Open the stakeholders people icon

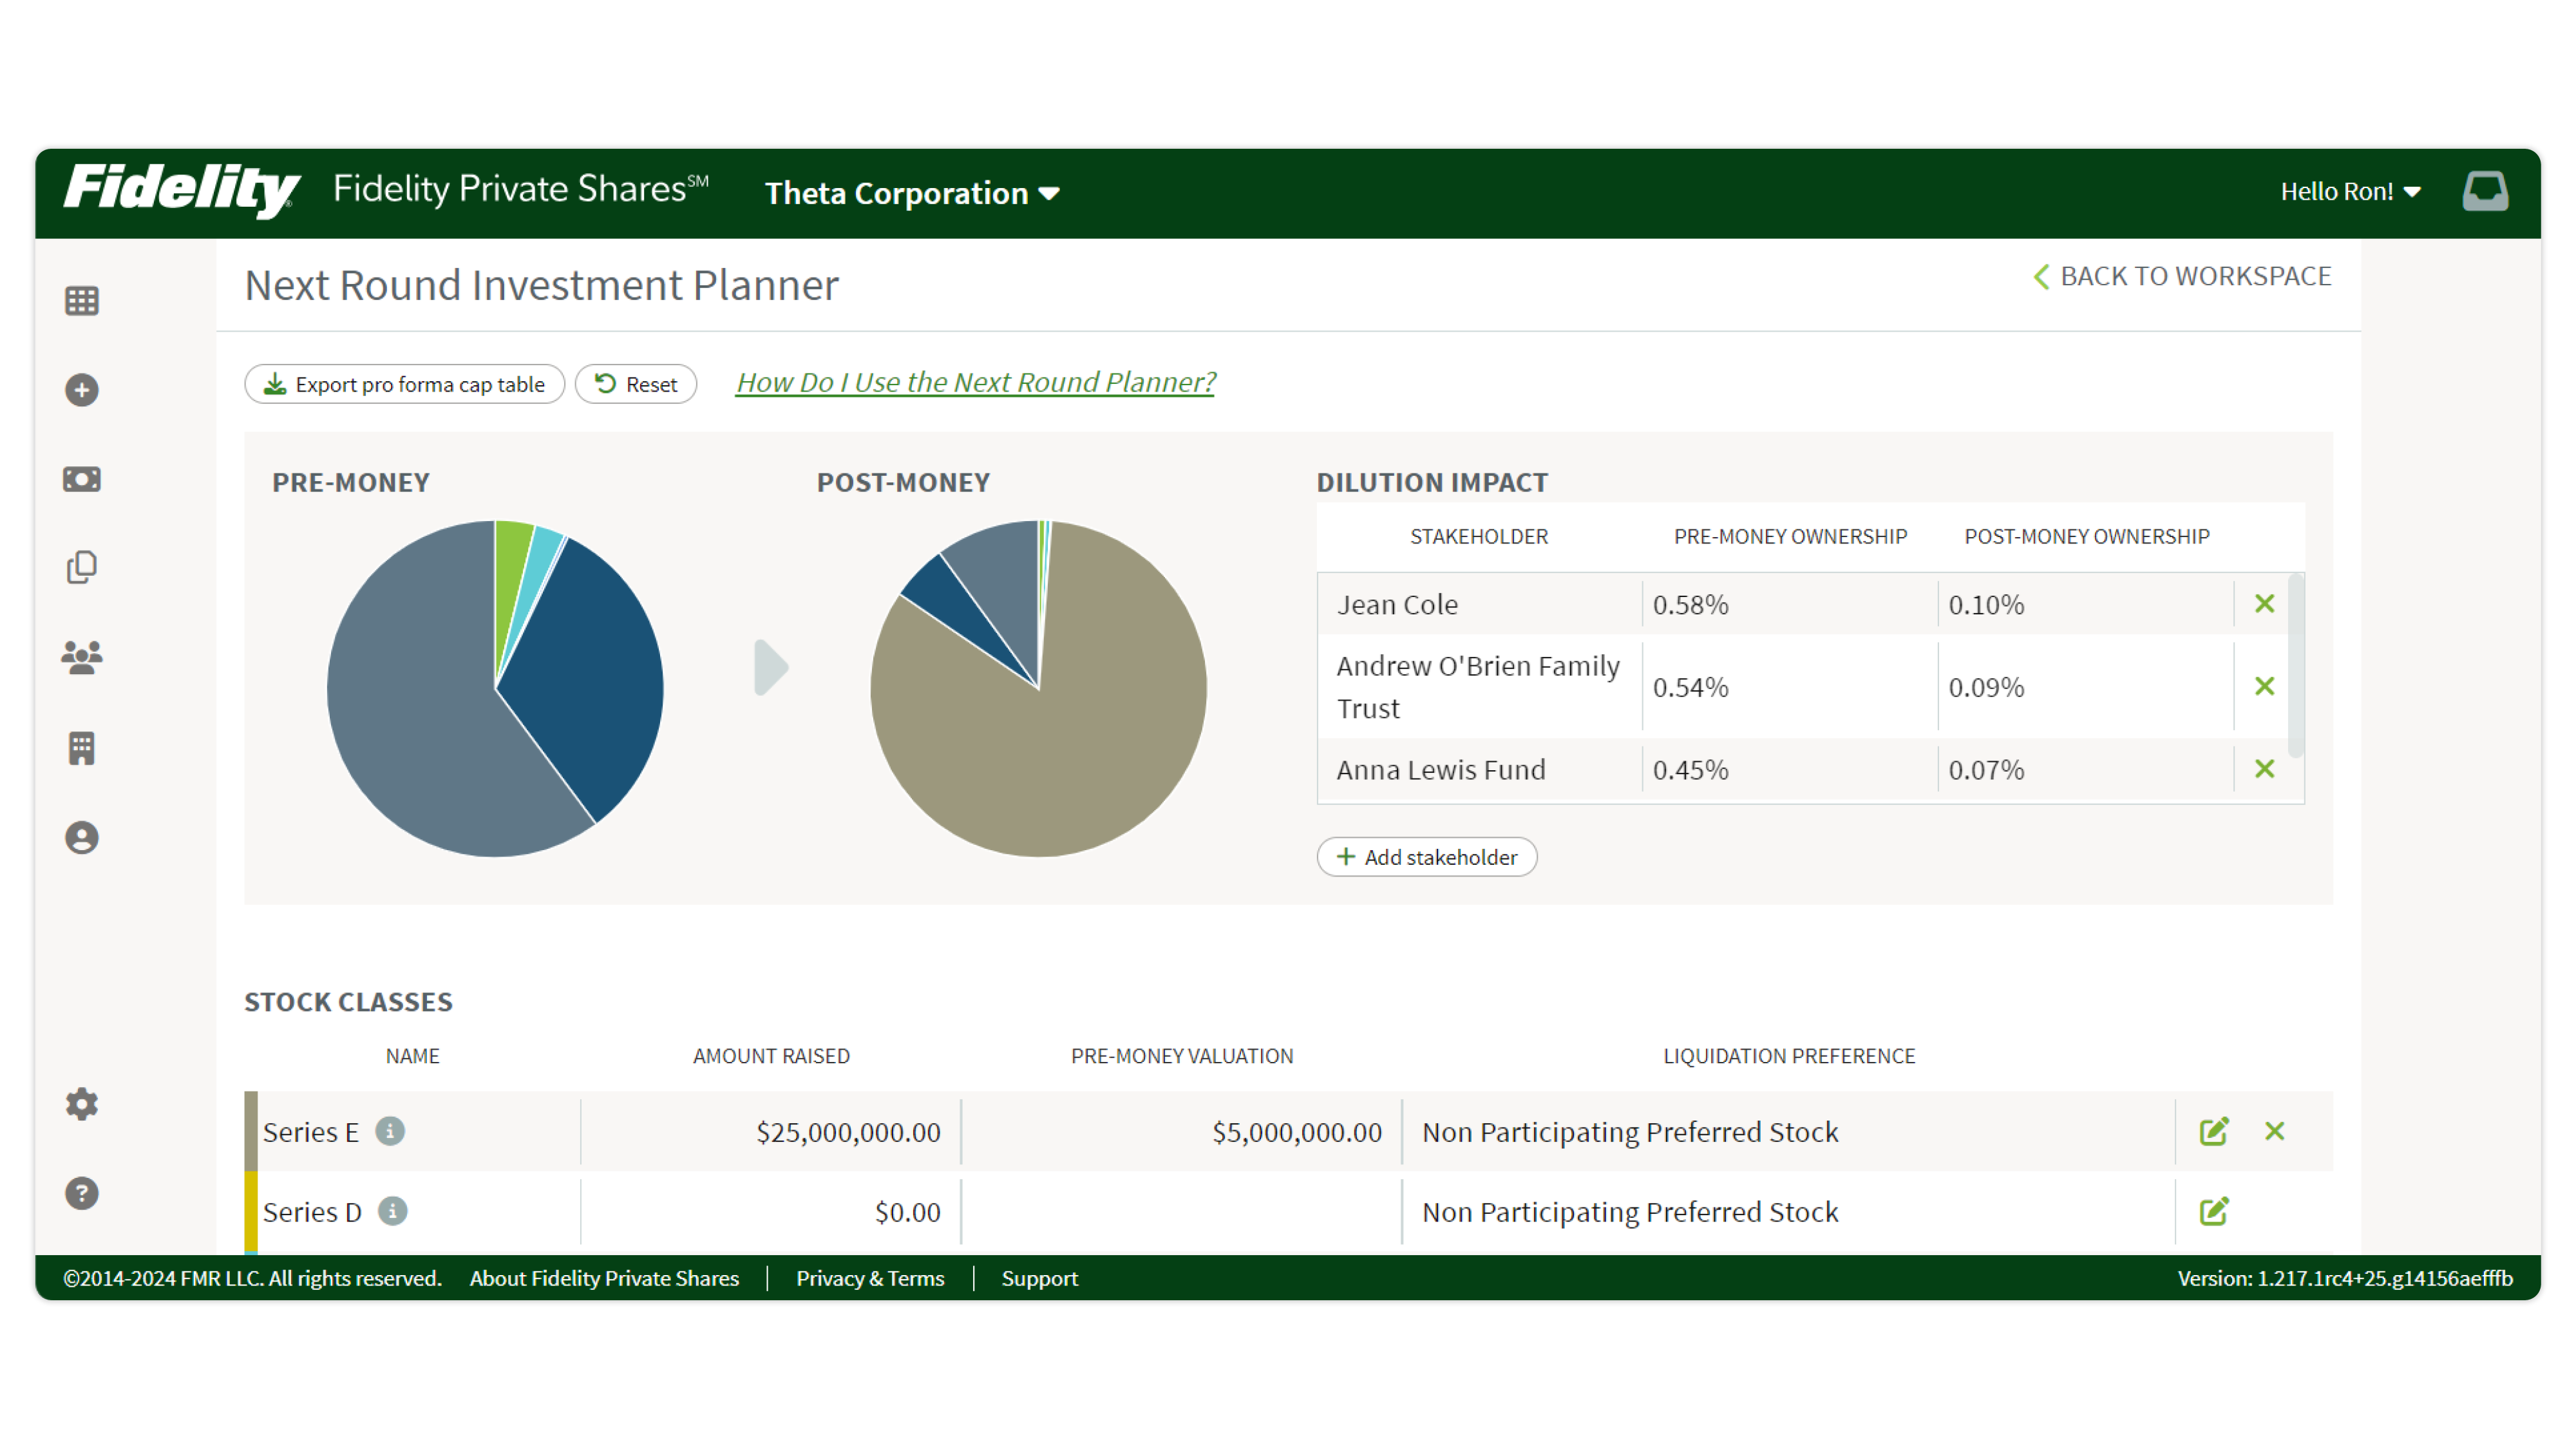(x=81, y=656)
